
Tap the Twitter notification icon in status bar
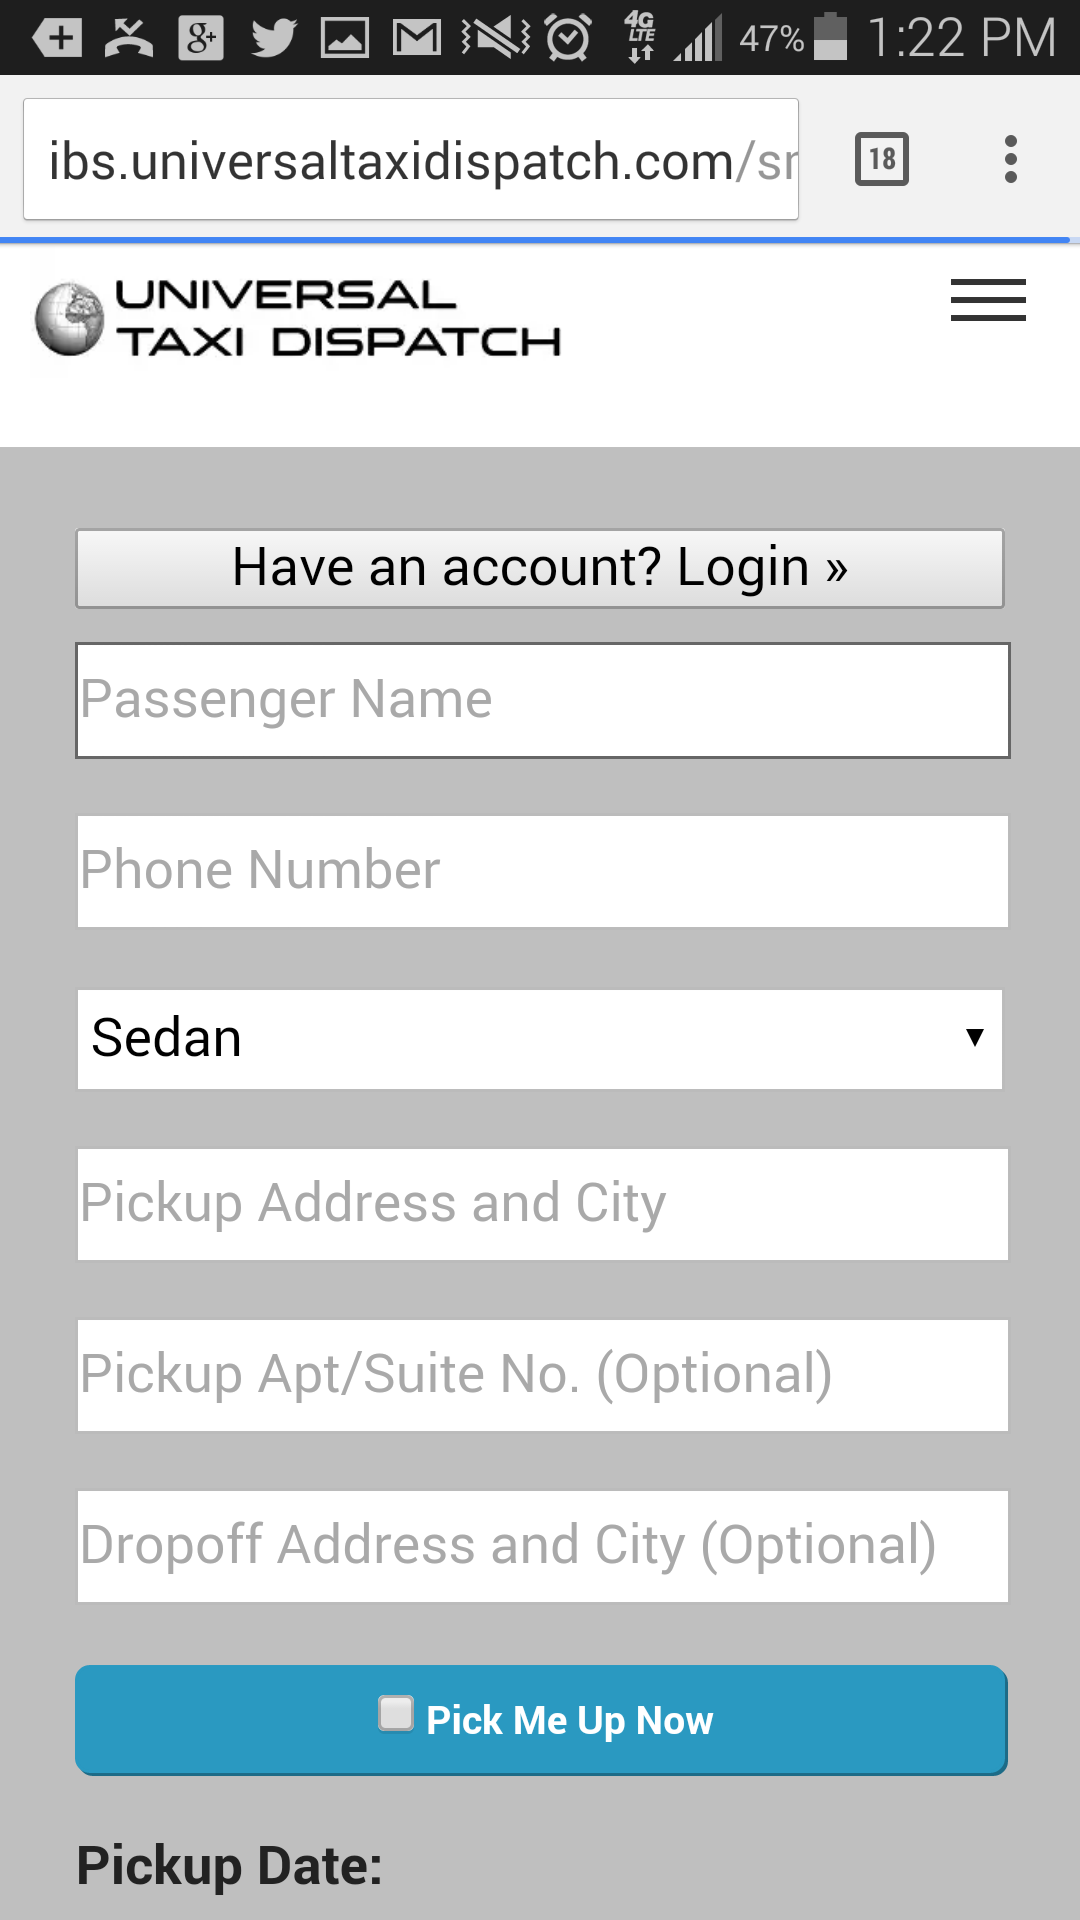coord(273,38)
